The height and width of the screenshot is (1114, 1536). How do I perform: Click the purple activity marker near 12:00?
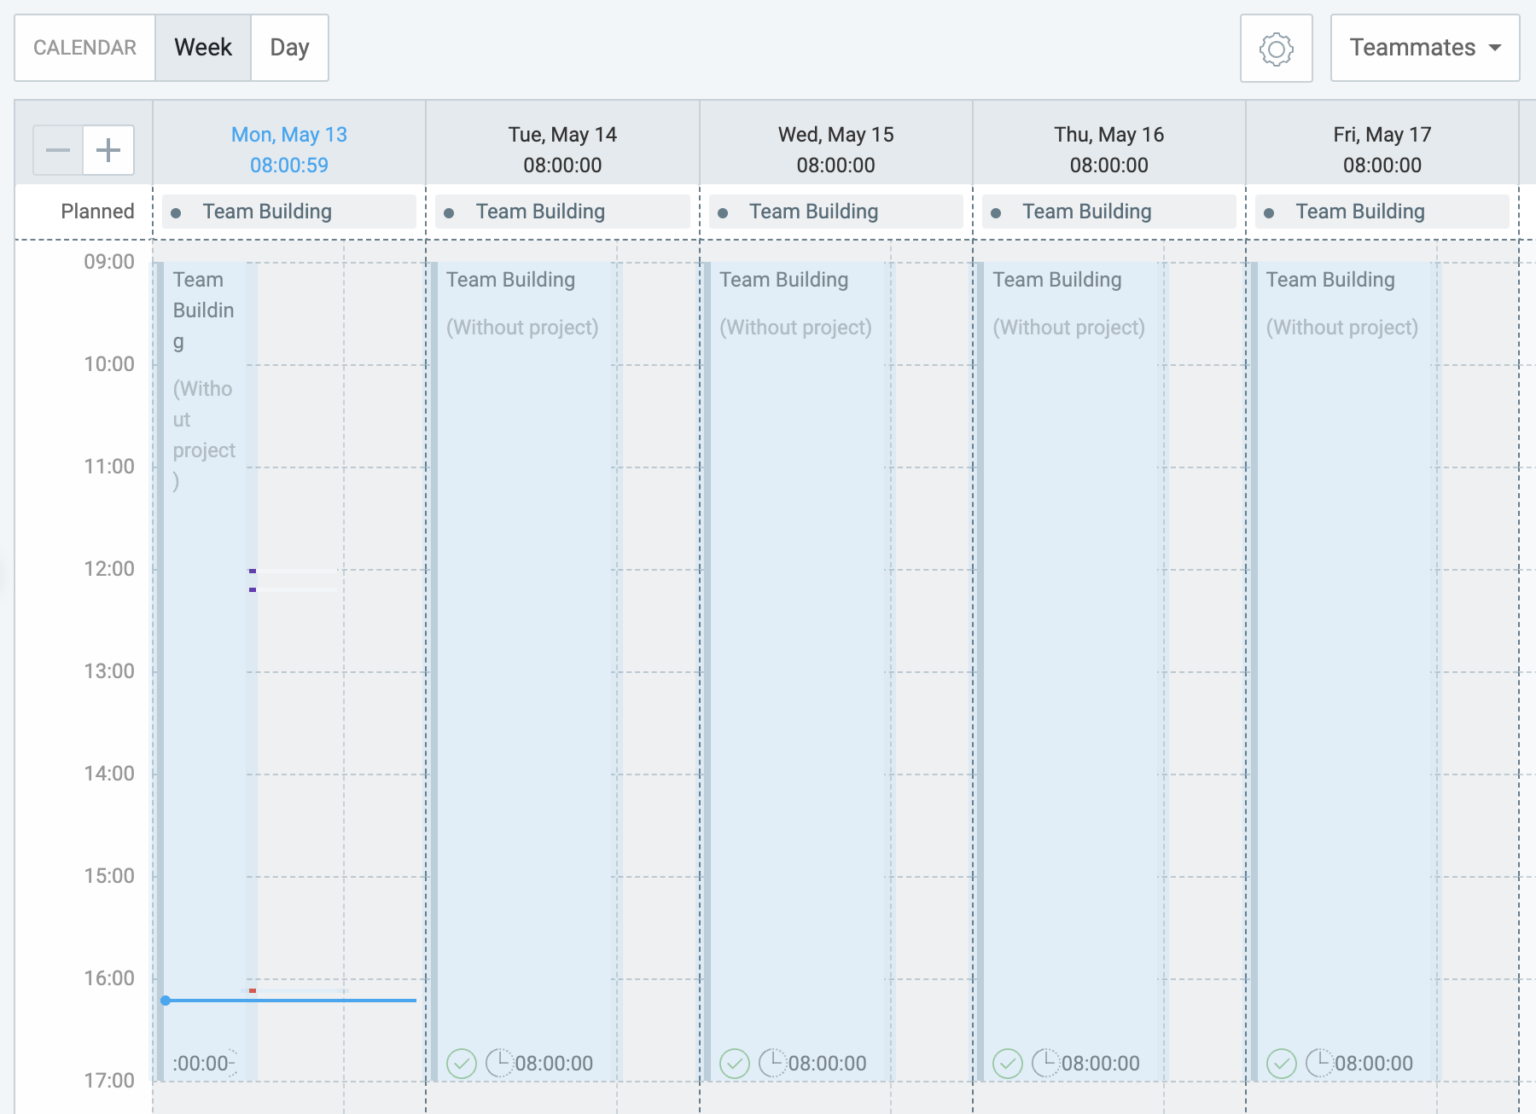pos(253,572)
